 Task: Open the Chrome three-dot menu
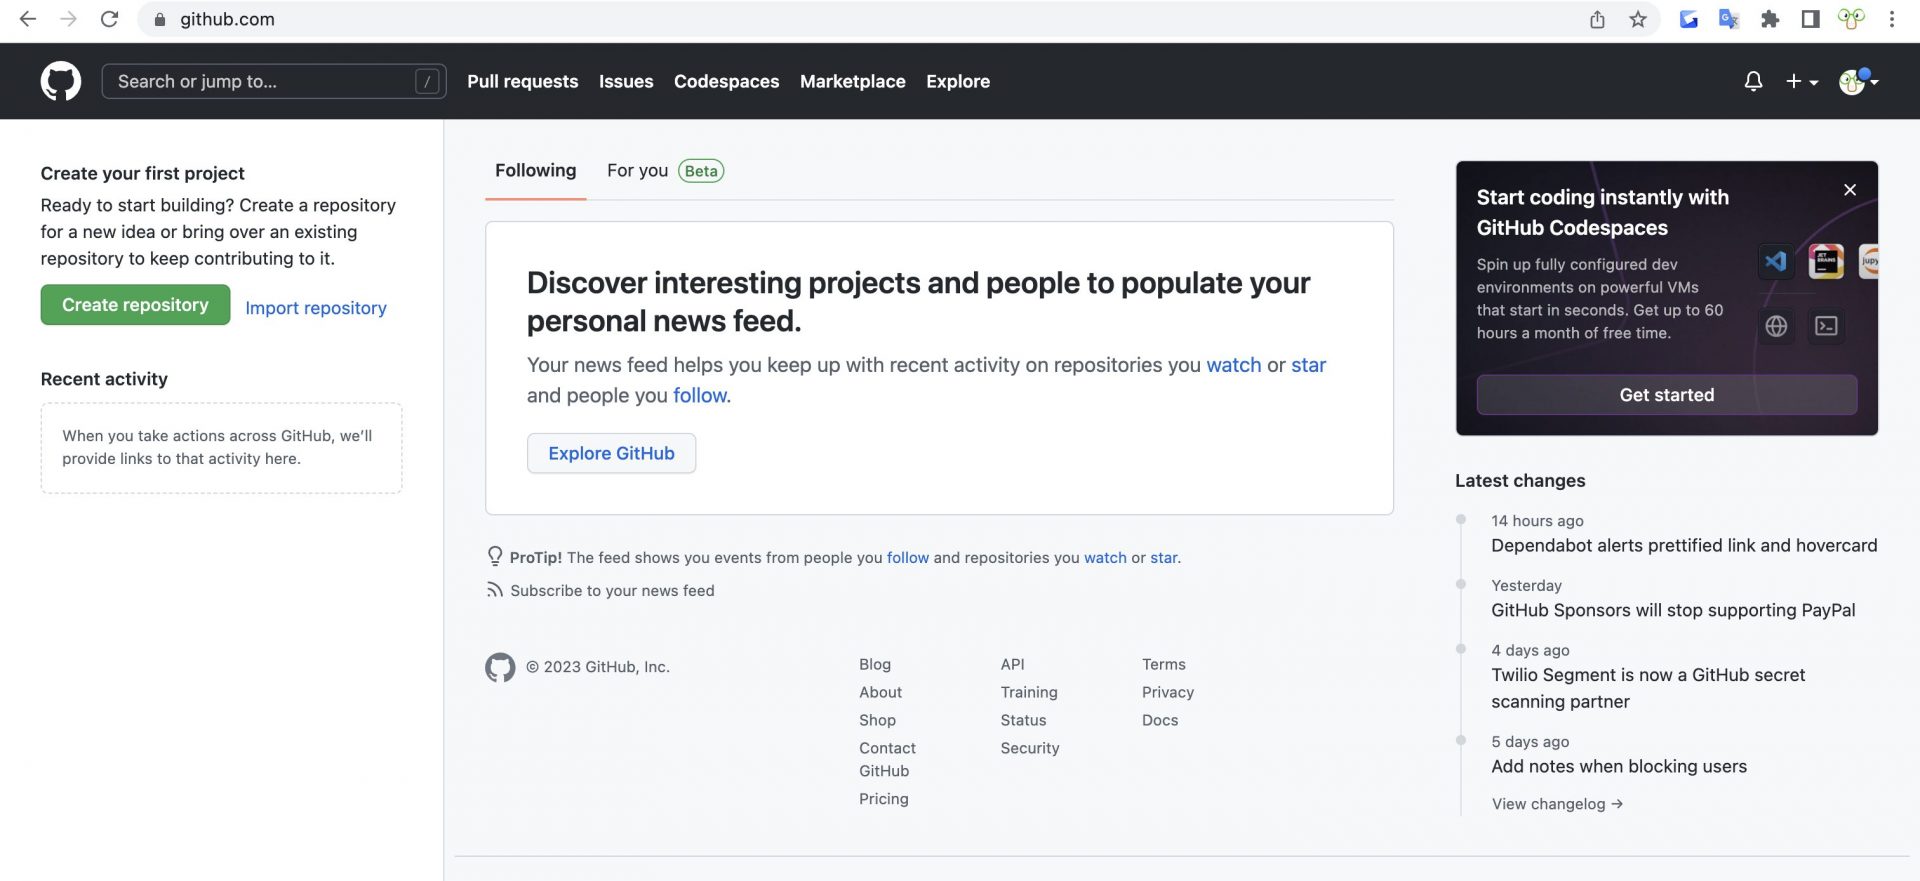(x=1891, y=19)
